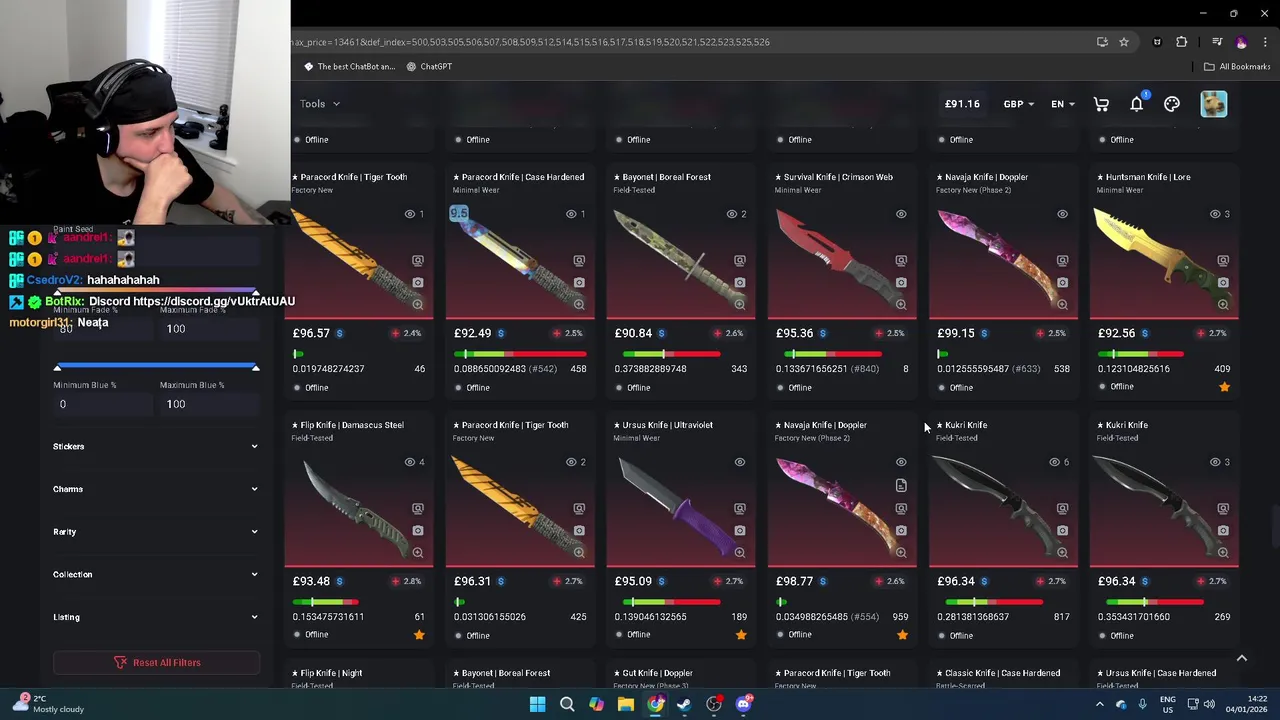Click inspect icon on Survival Knife Crimson Web card
Screen dimensions: 1280x720
click(901, 260)
